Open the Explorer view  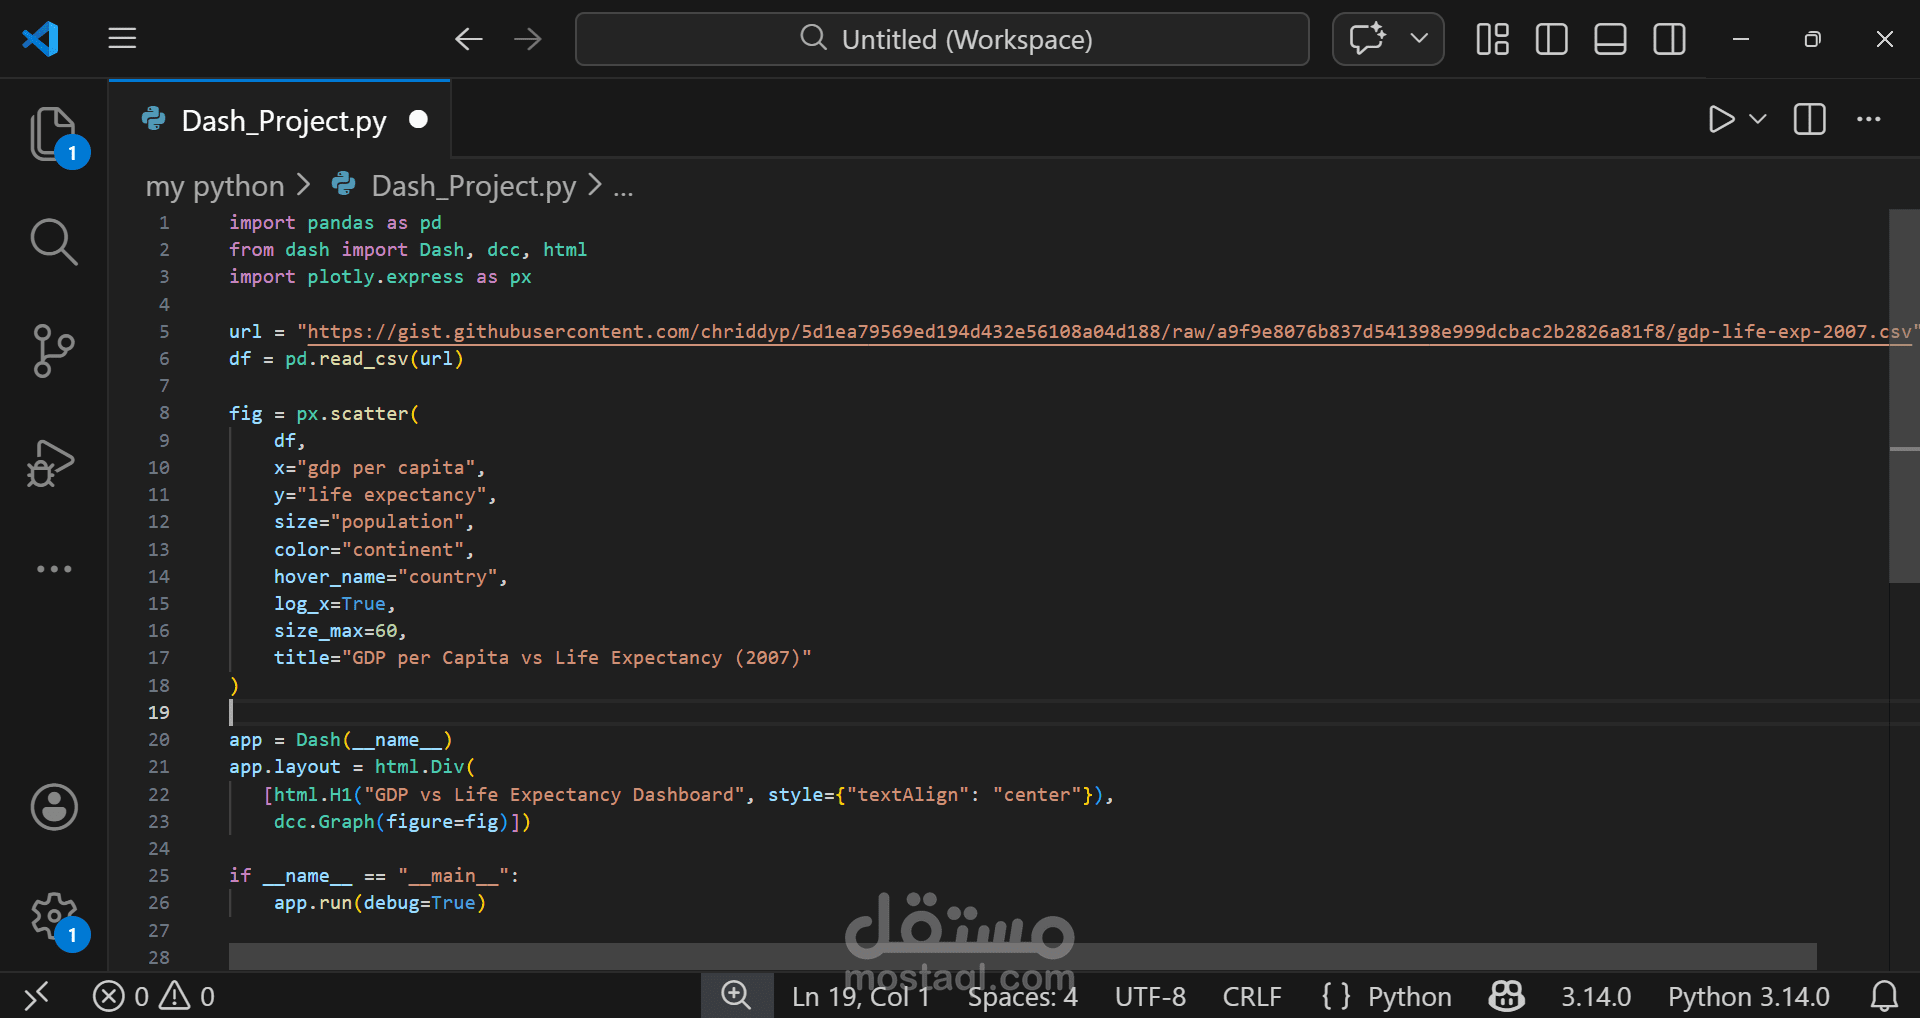click(x=53, y=133)
